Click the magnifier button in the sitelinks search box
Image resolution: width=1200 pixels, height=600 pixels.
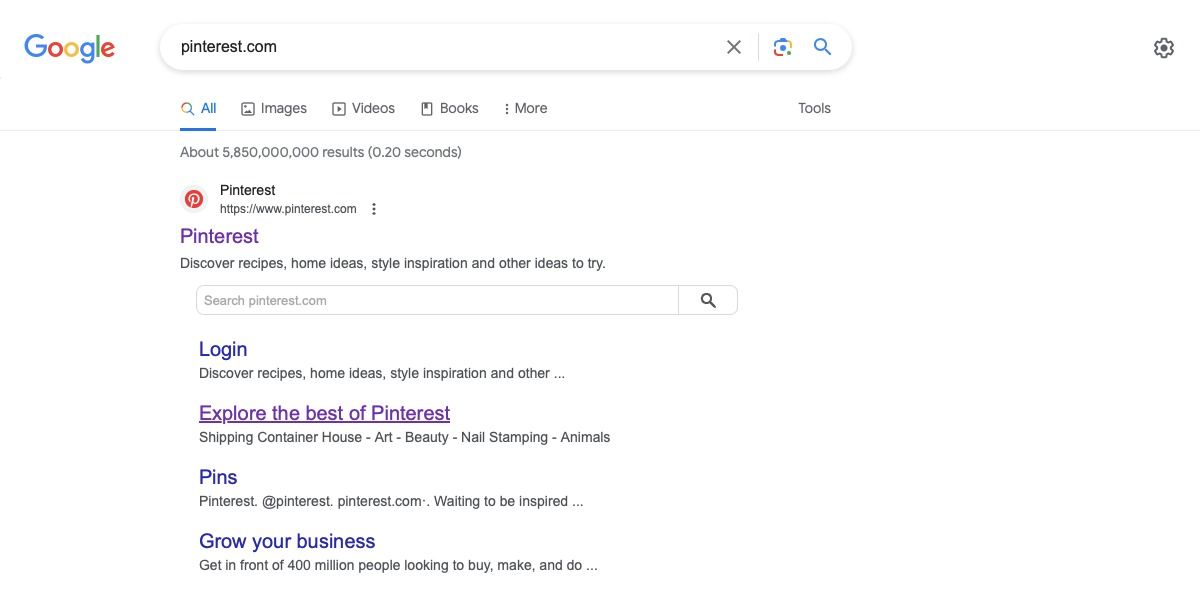(708, 299)
